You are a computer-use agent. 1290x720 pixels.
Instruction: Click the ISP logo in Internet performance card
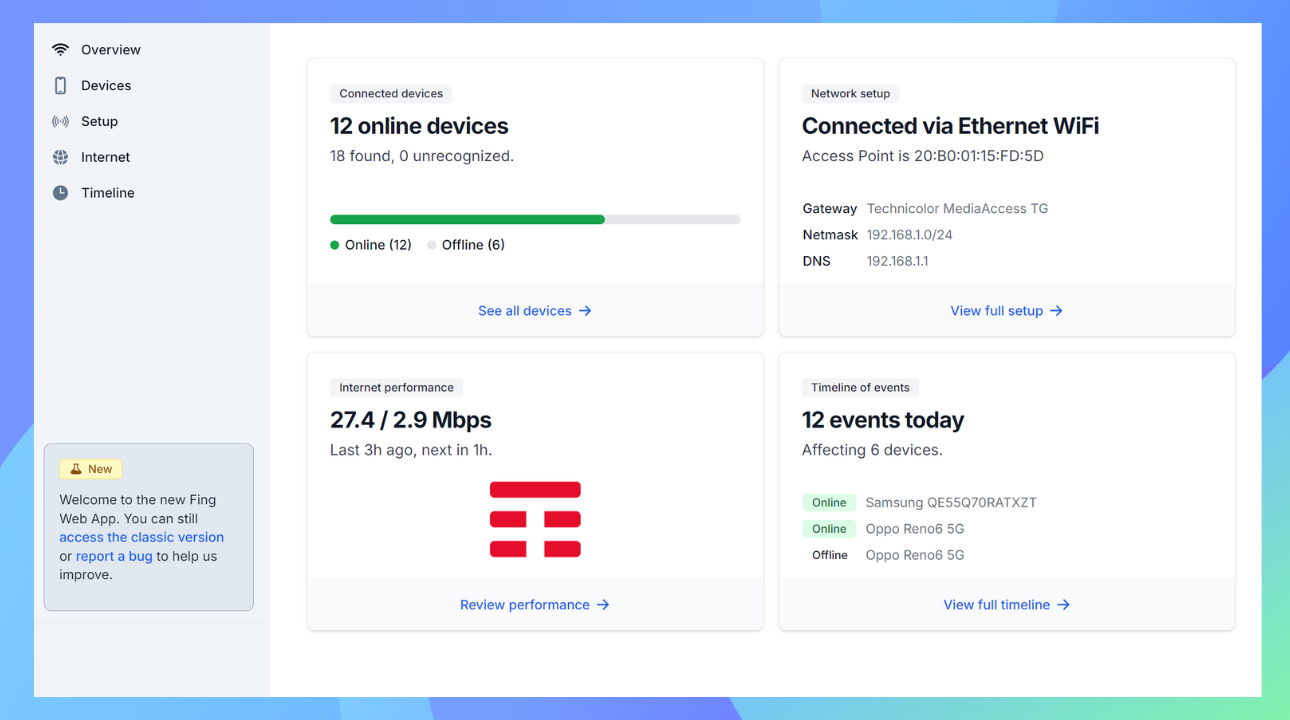tap(535, 520)
